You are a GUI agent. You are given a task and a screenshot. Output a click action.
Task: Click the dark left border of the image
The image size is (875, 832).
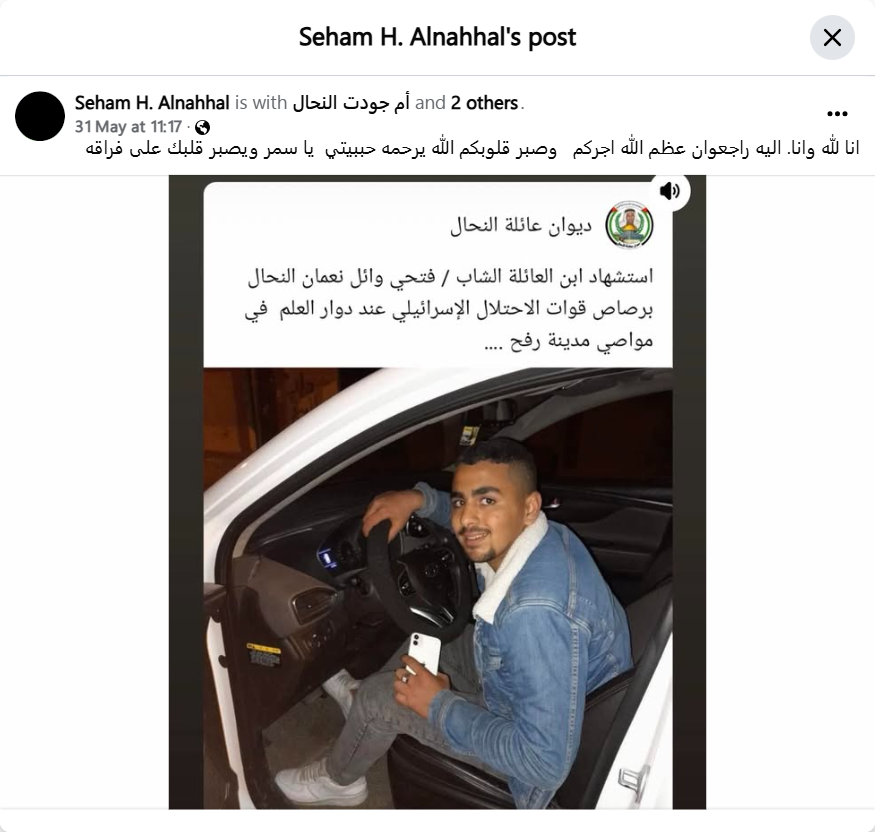[x=186, y=492]
